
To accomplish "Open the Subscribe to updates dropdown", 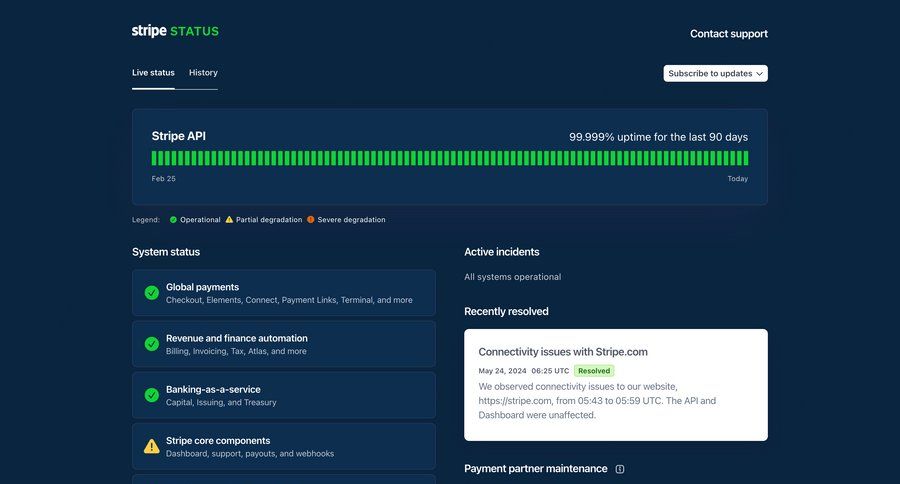I will pos(715,73).
